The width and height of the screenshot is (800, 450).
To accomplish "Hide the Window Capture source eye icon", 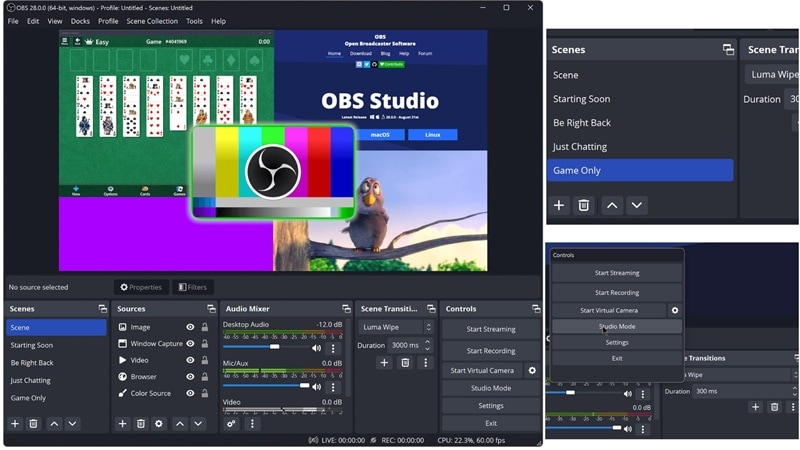I will point(190,344).
